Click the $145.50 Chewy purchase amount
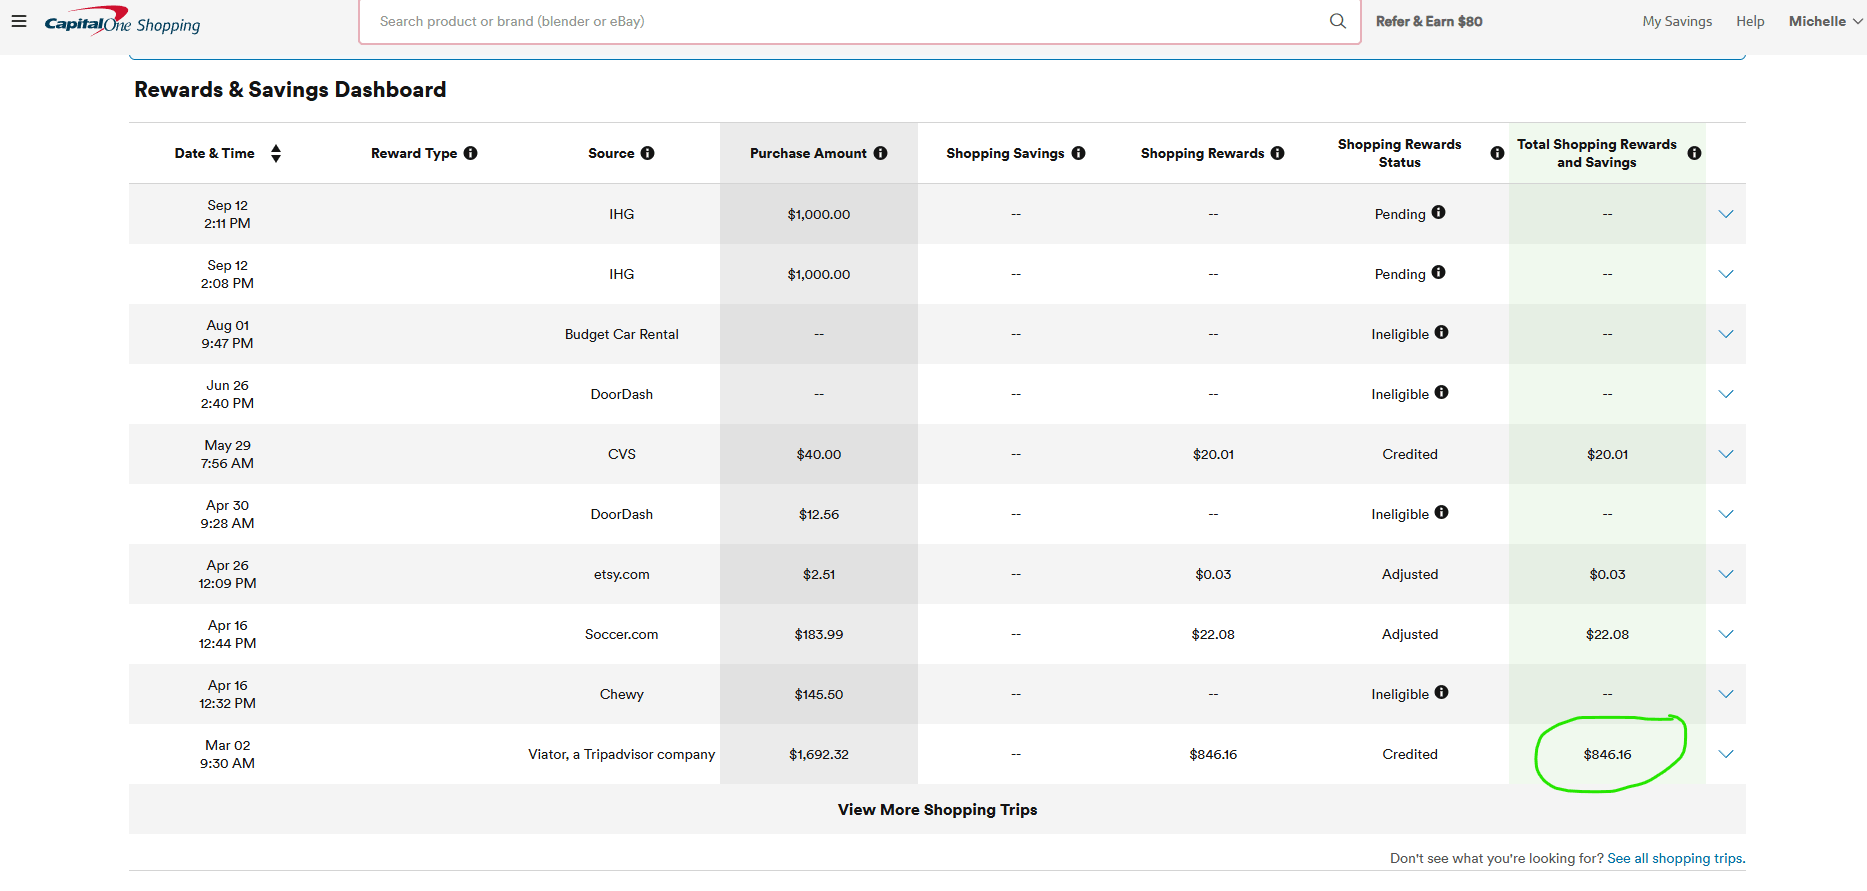1867x891 pixels. [x=819, y=694]
